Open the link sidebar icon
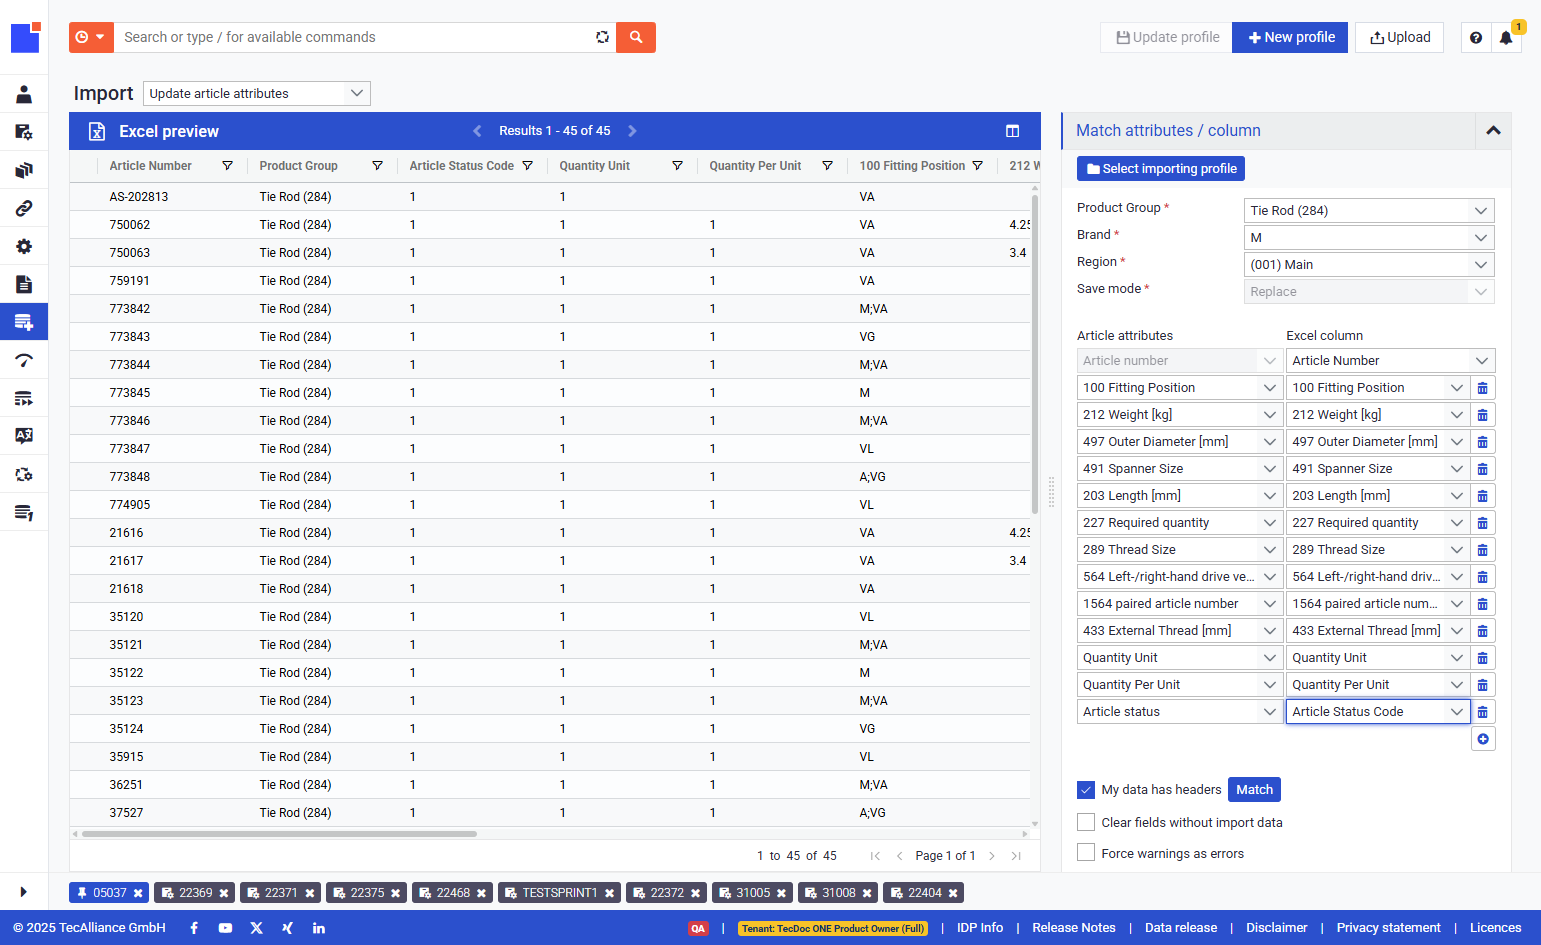 (x=24, y=208)
